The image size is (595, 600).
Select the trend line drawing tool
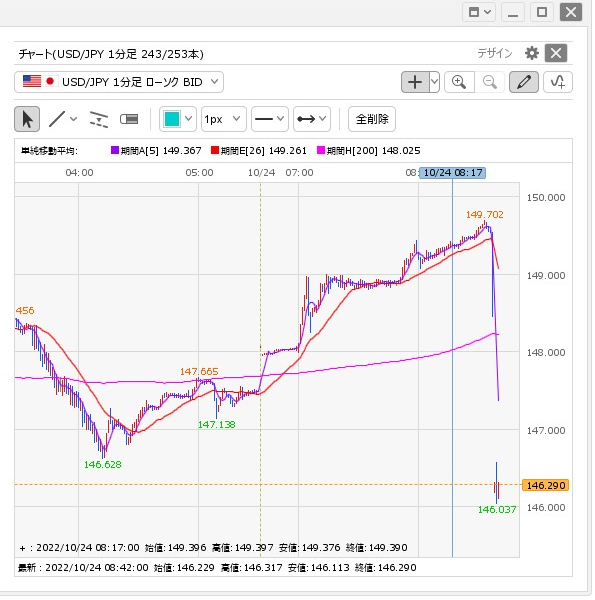click(57, 119)
